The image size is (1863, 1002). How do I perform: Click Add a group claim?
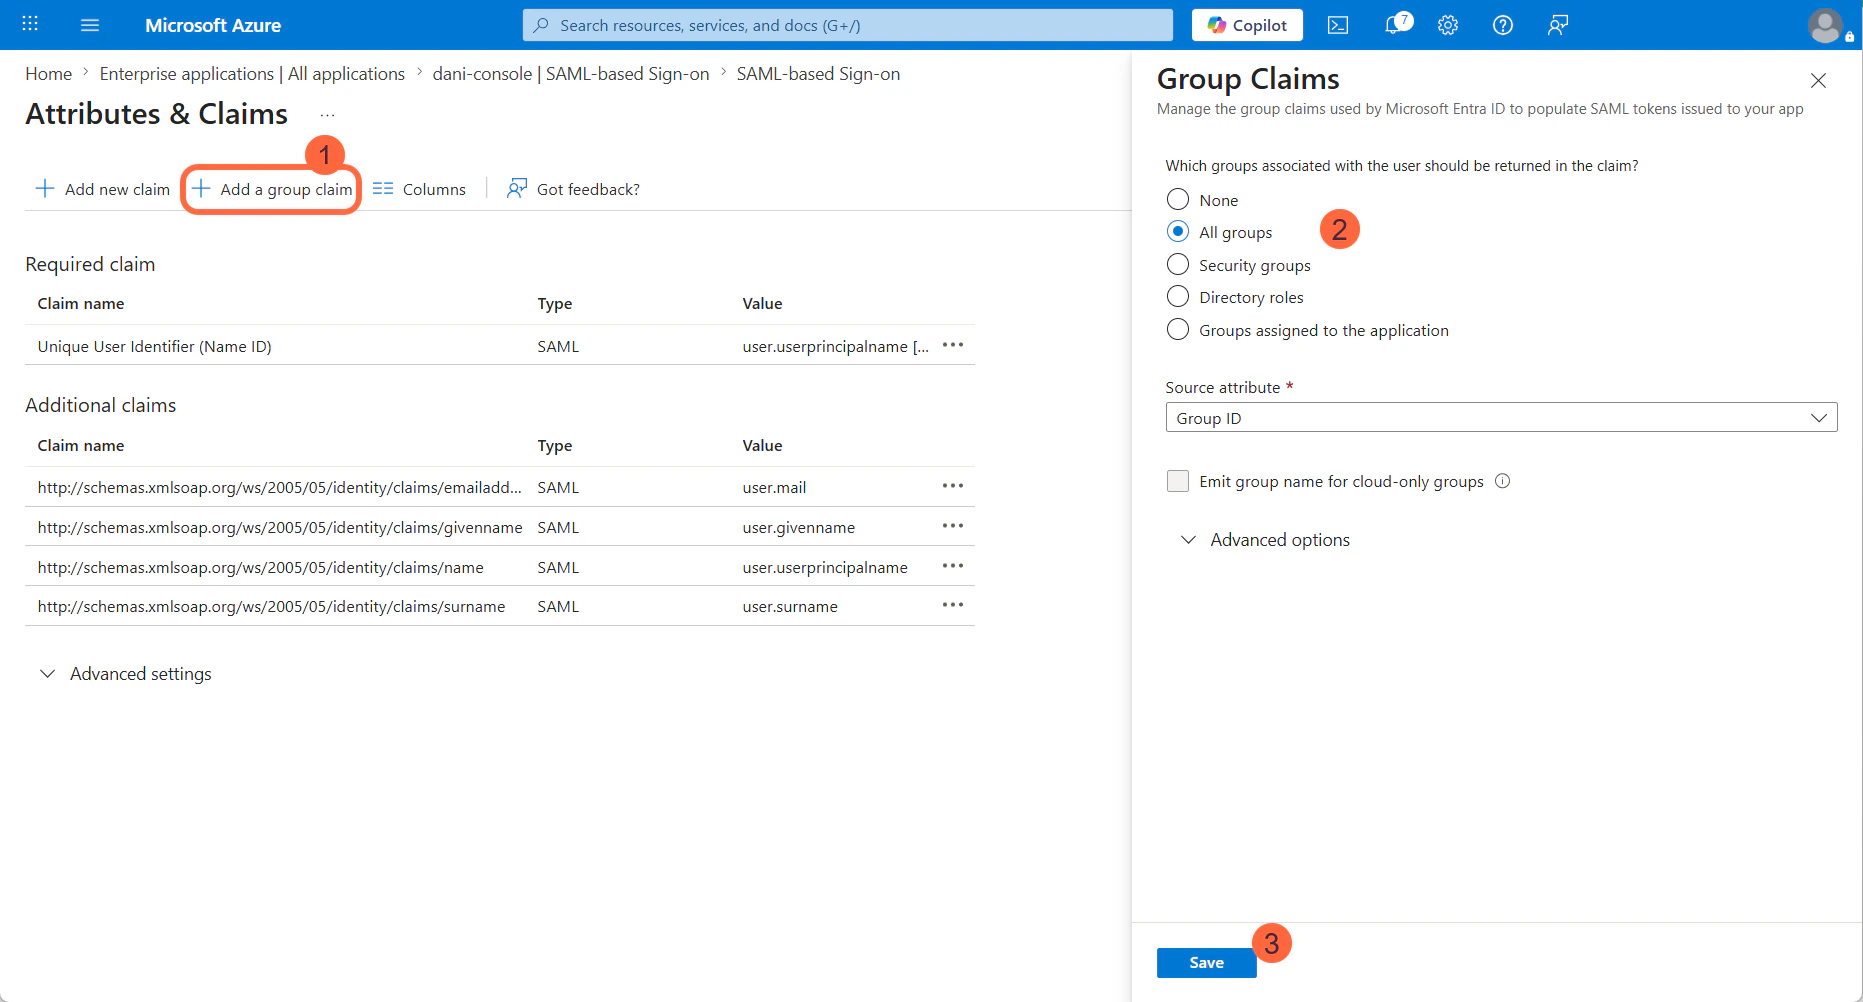(x=272, y=189)
